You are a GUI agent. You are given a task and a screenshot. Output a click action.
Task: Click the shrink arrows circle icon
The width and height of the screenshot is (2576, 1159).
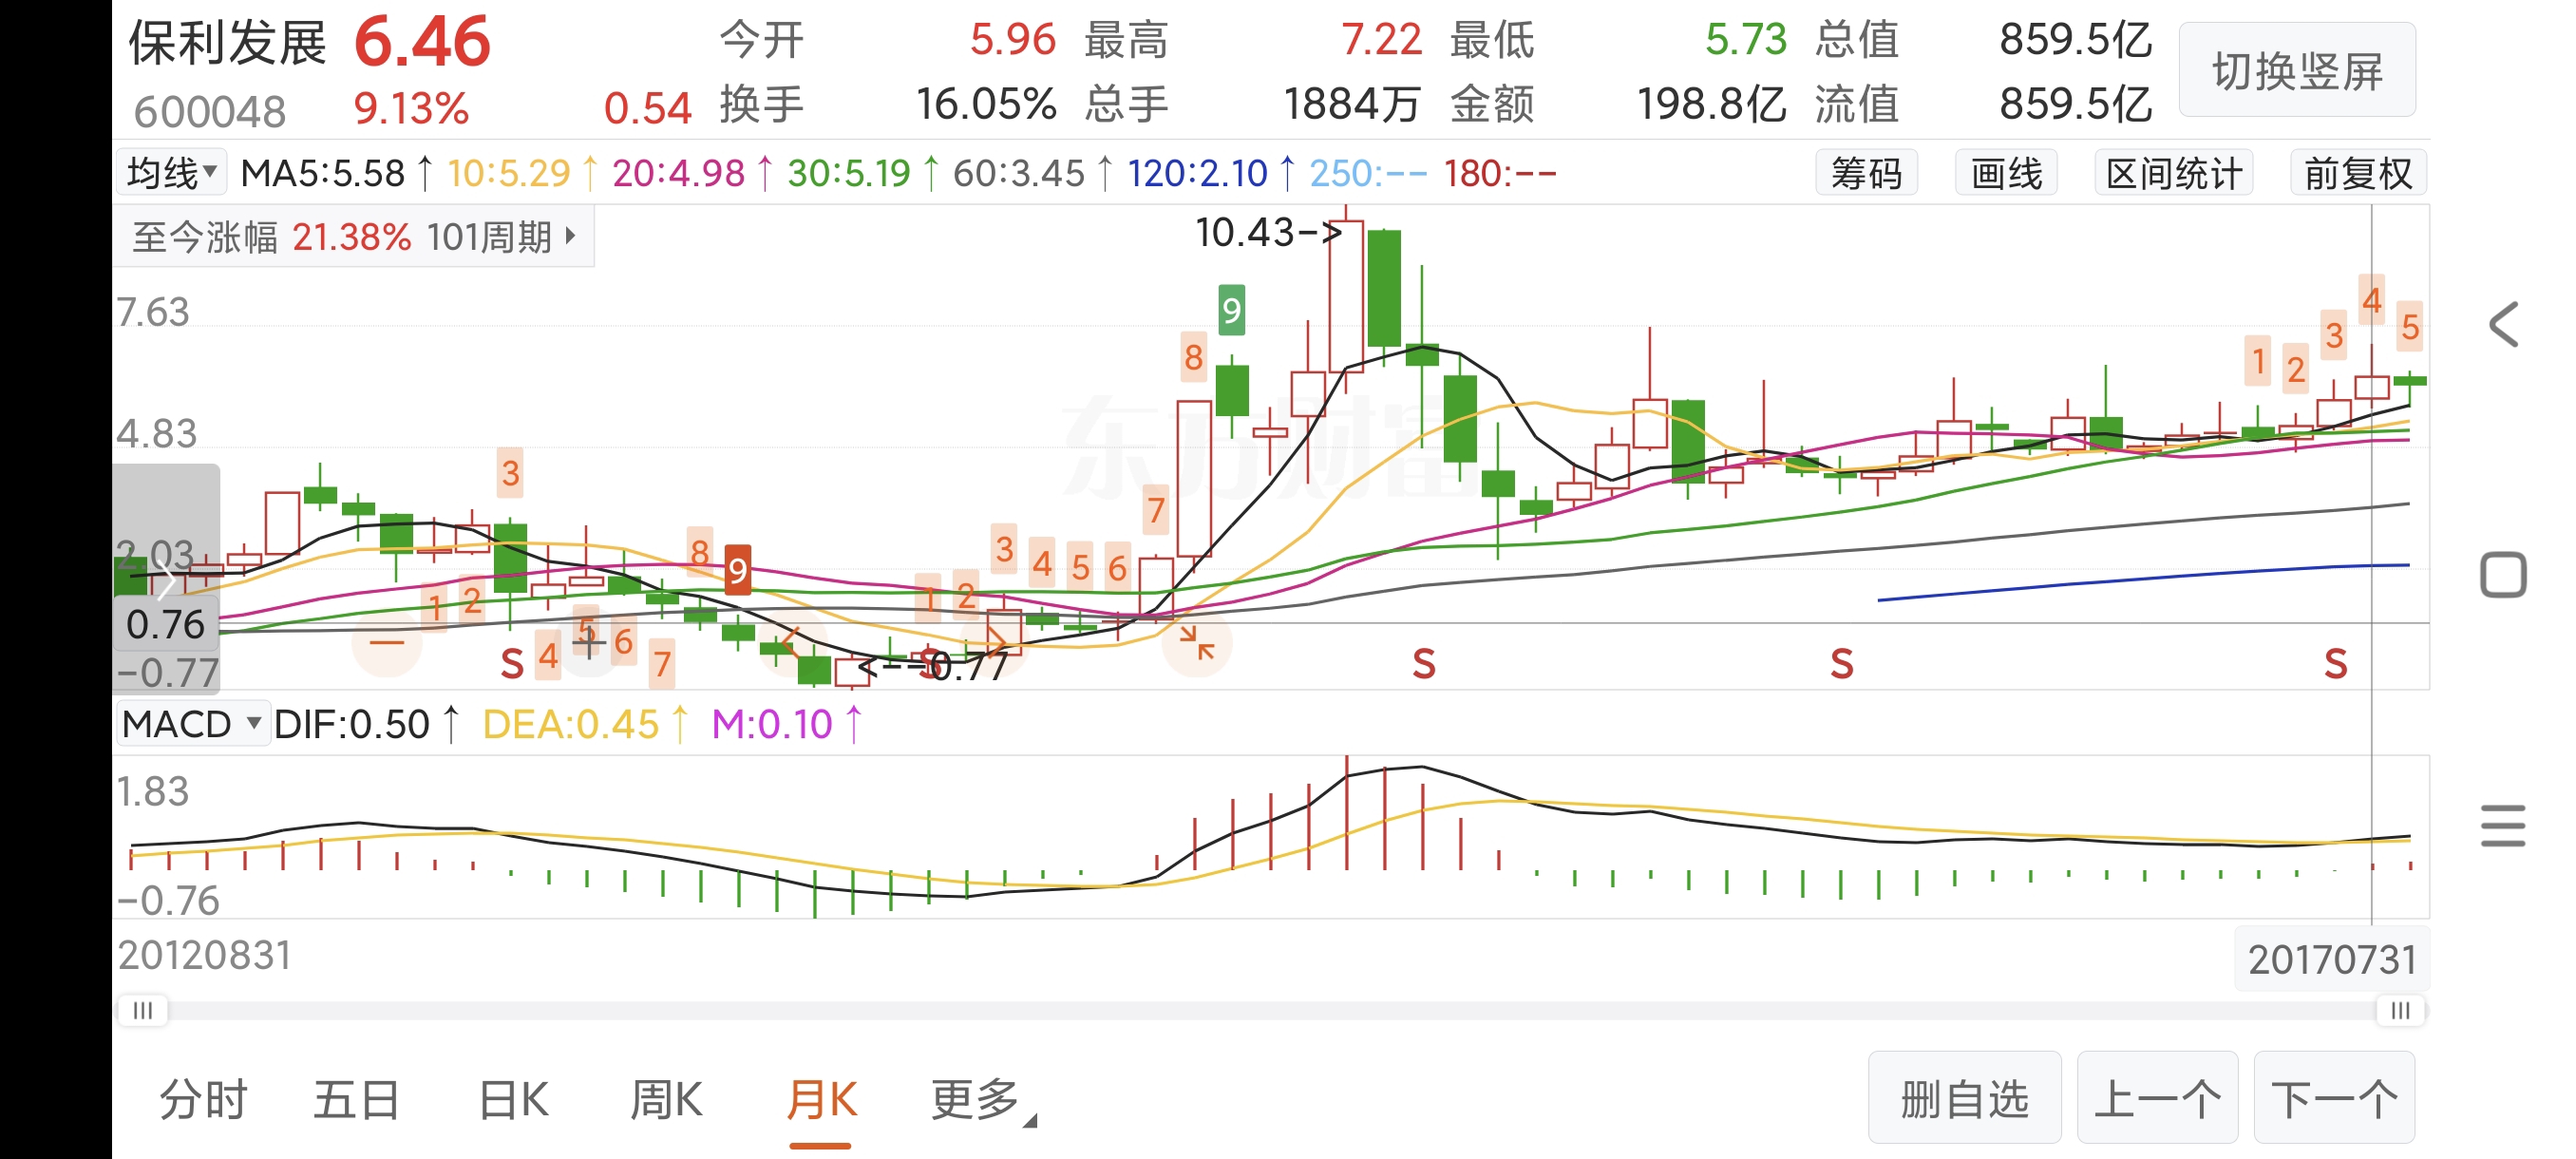point(1196,643)
